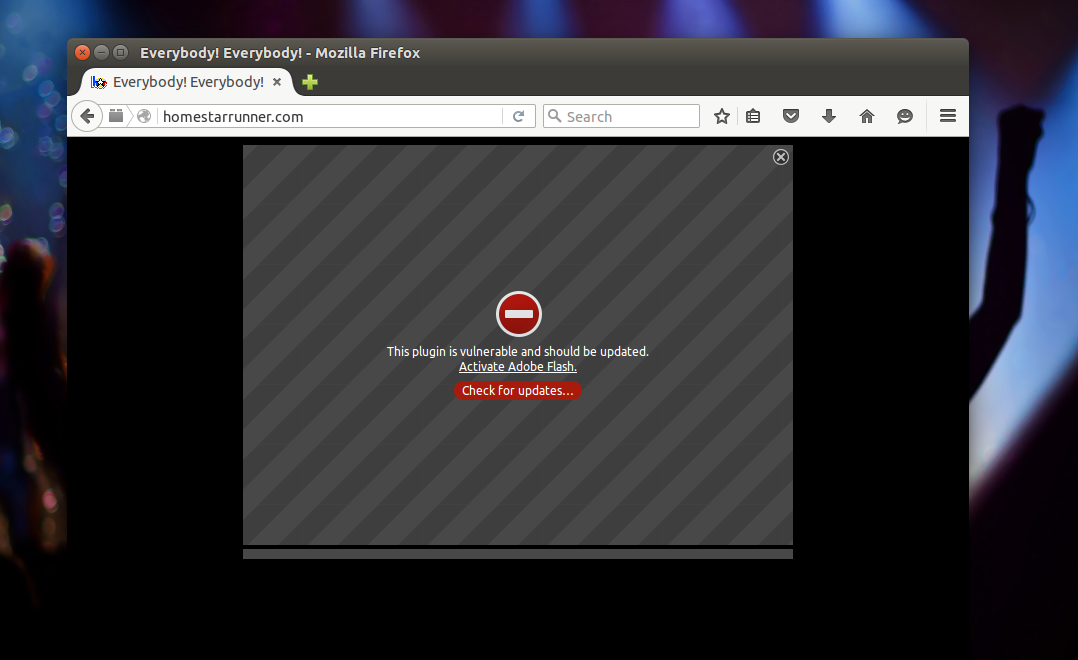Select the Everybody! Everybody! tab
1078x660 pixels.
188,82
